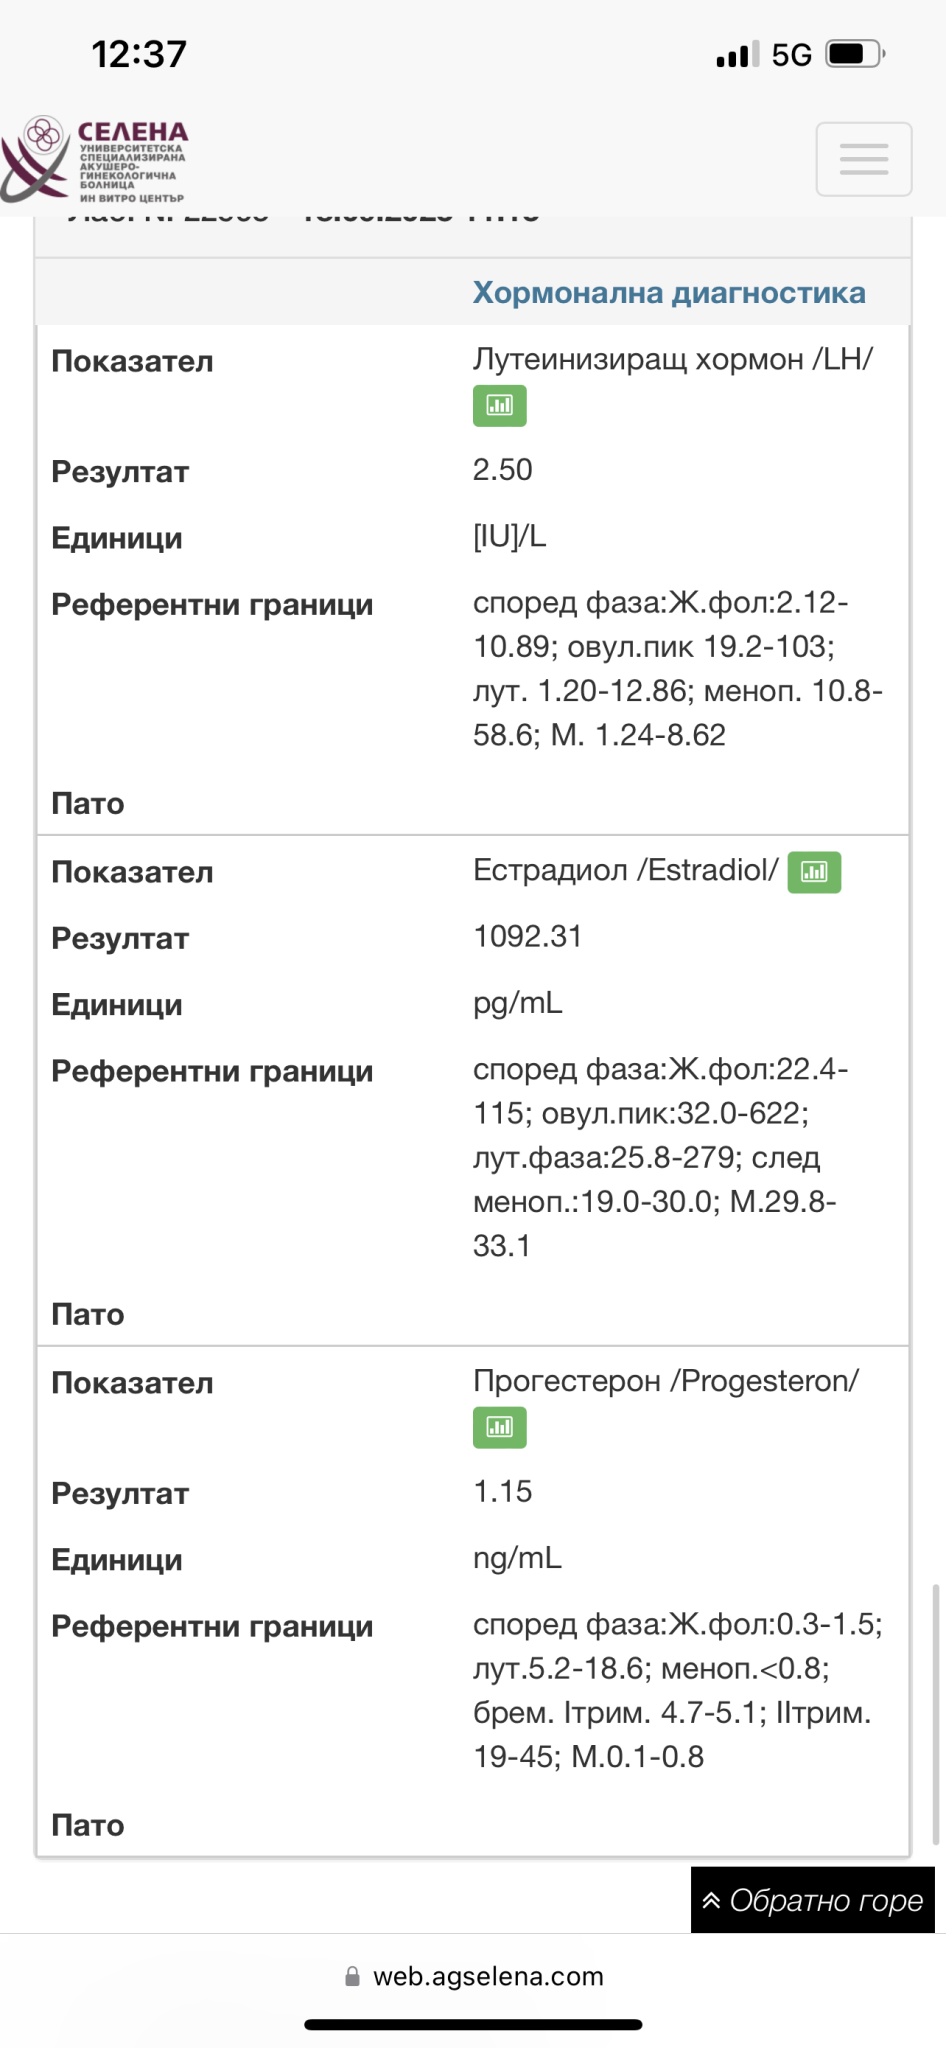The width and height of the screenshot is (946, 2048).
Task: Tap the Estradiol result value 1092.31
Action: tap(527, 937)
